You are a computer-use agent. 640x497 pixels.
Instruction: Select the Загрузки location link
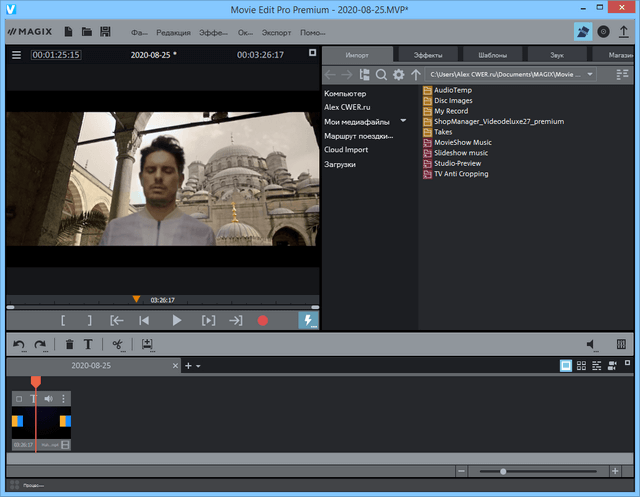coord(340,164)
